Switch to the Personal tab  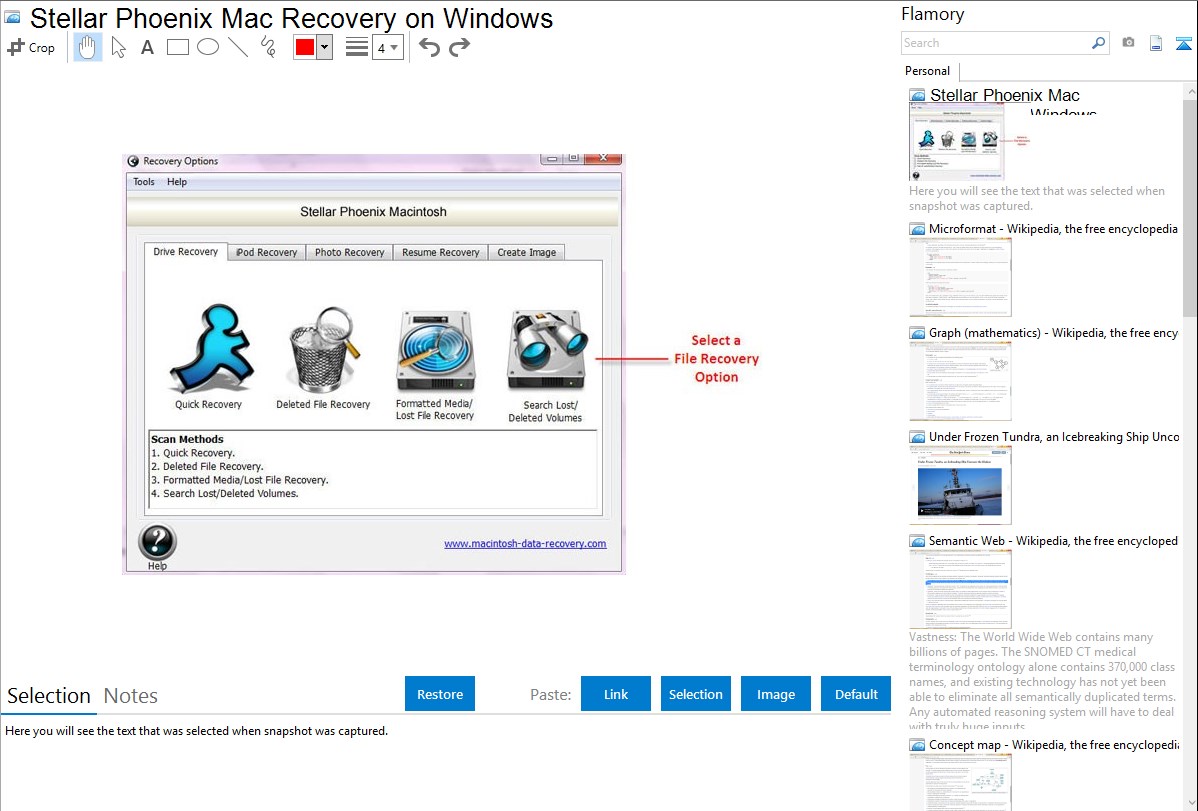[x=928, y=71]
